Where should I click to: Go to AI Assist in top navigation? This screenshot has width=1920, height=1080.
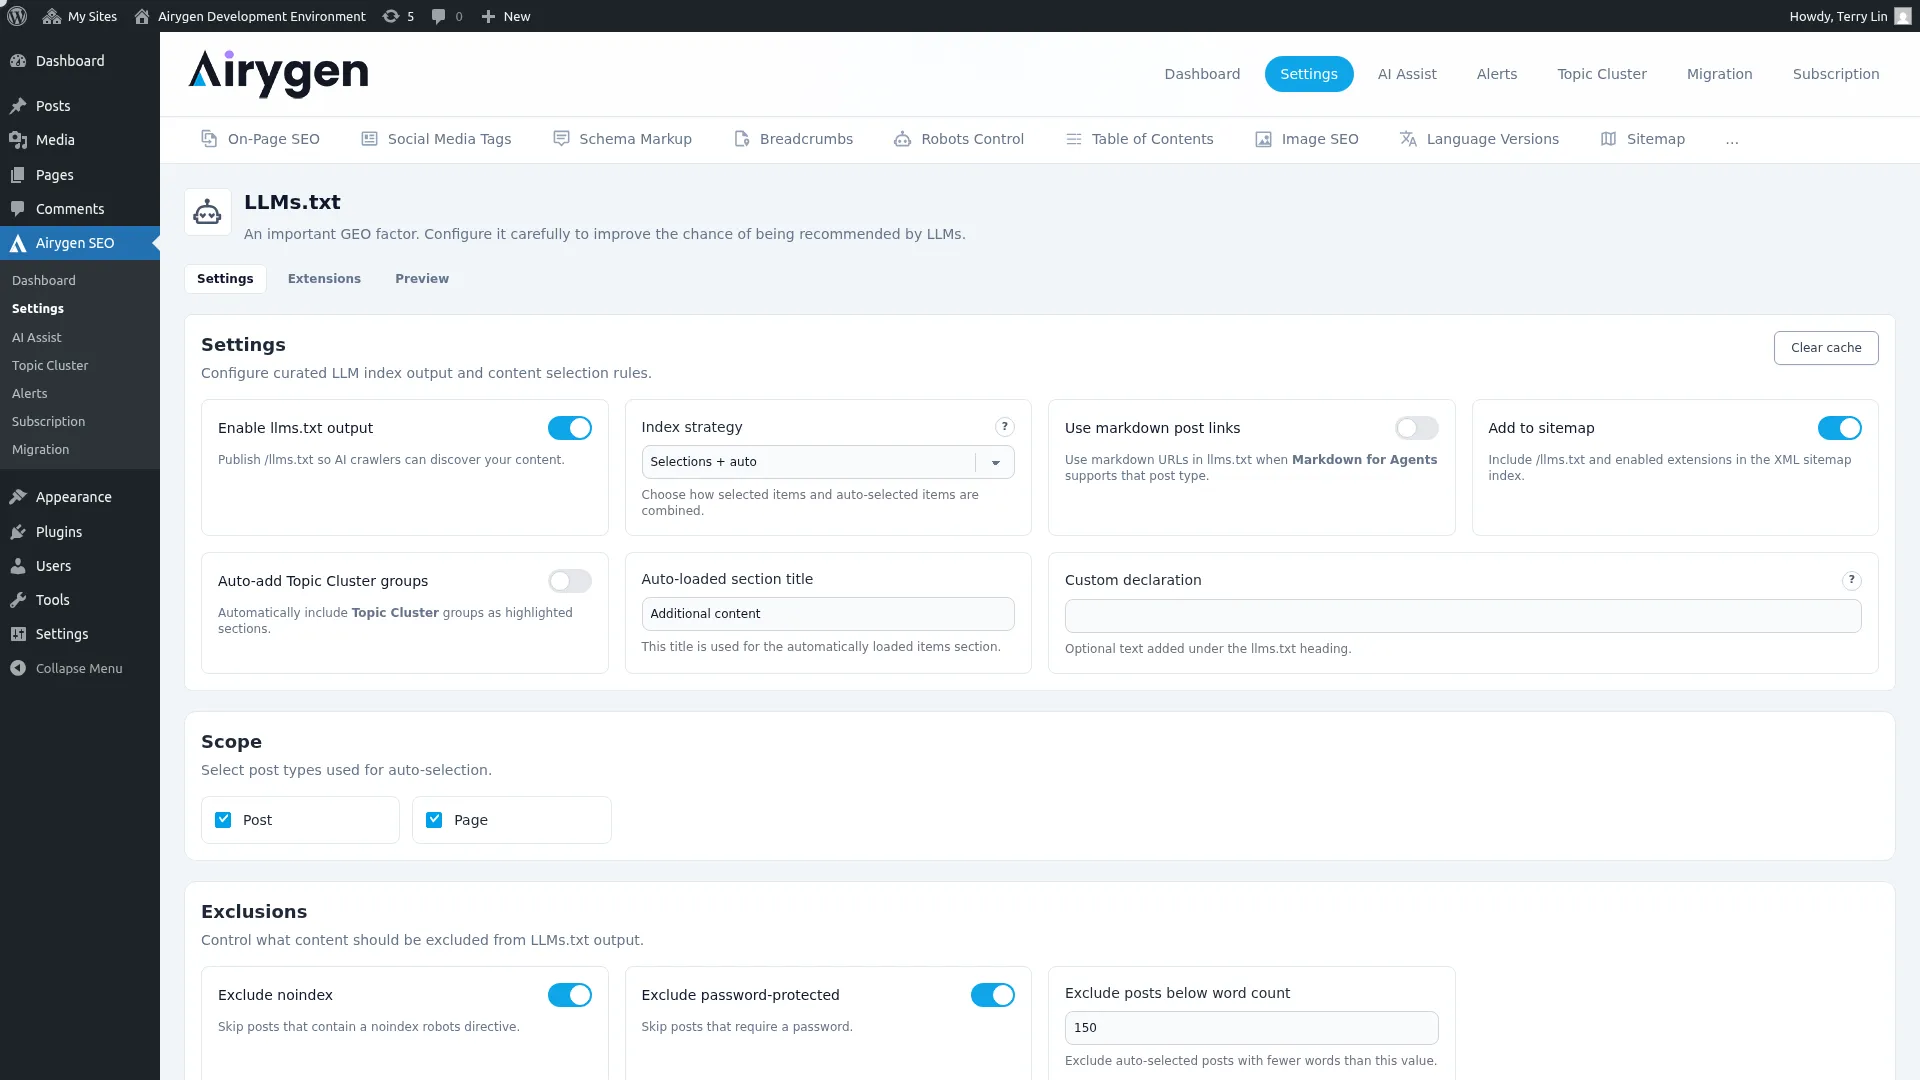(1407, 74)
